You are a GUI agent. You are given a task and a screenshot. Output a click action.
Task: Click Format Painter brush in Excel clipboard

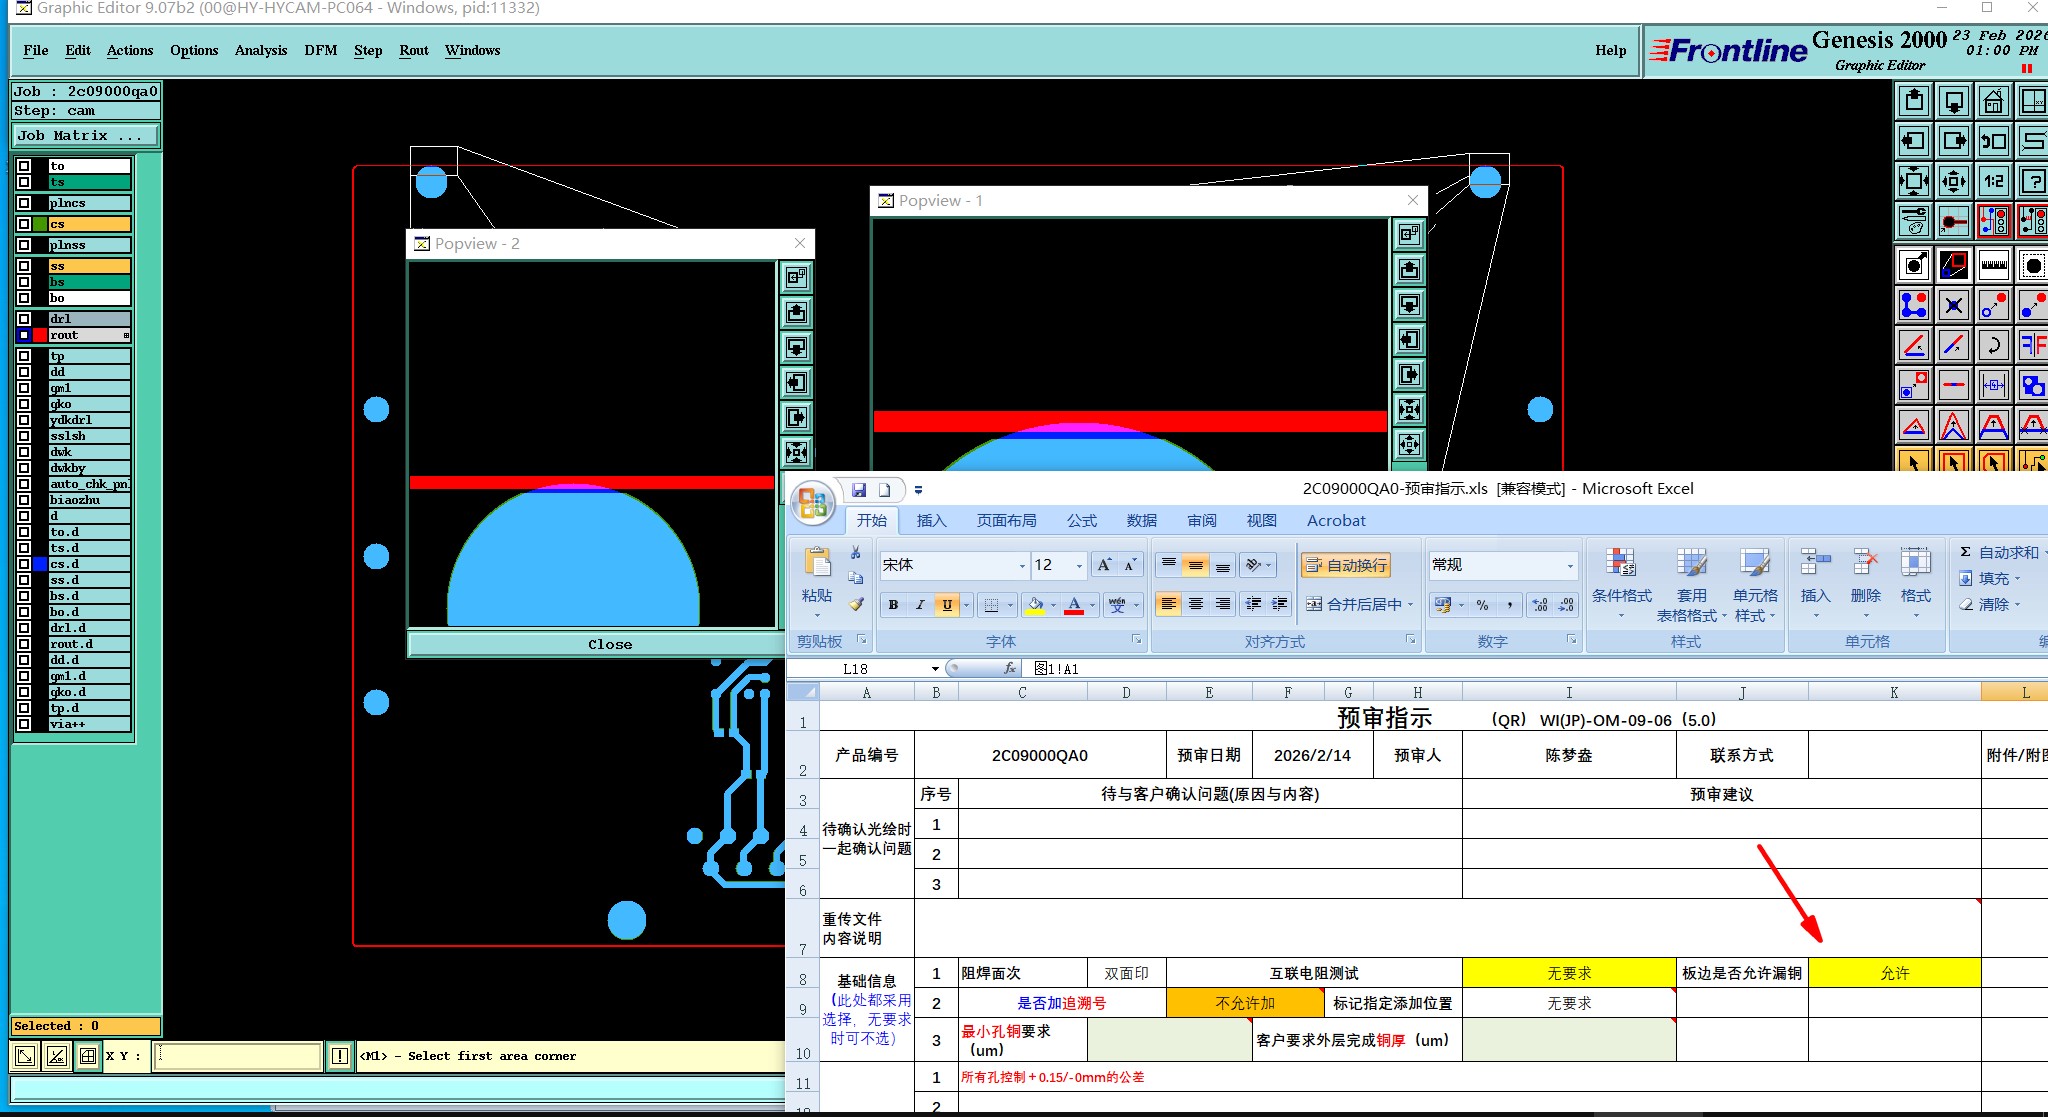(x=856, y=604)
